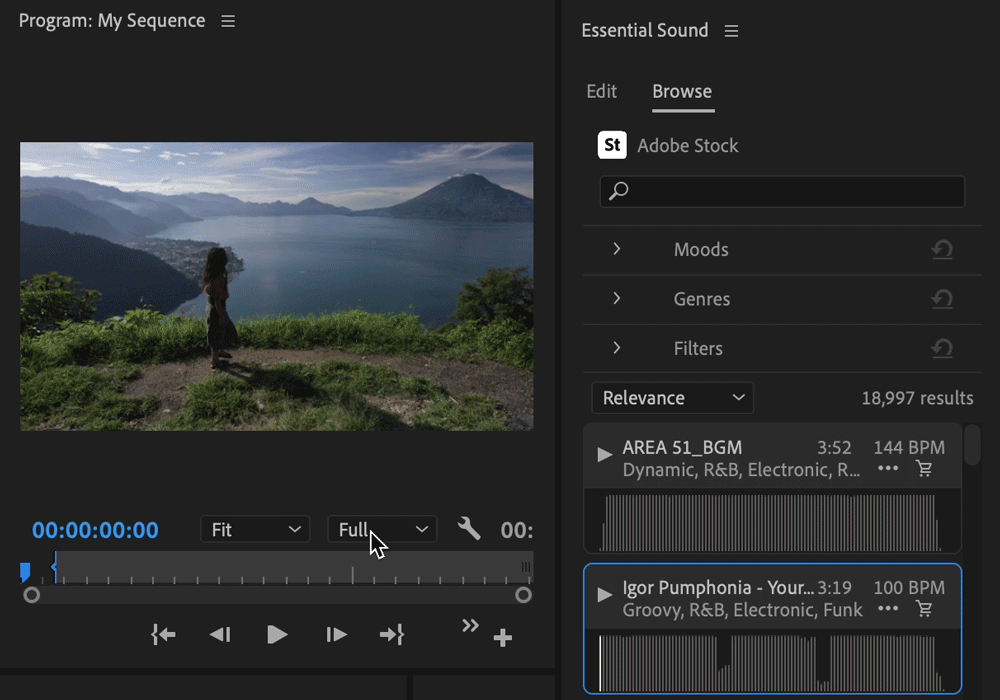Reset the Moods filter

pos(941,250)
